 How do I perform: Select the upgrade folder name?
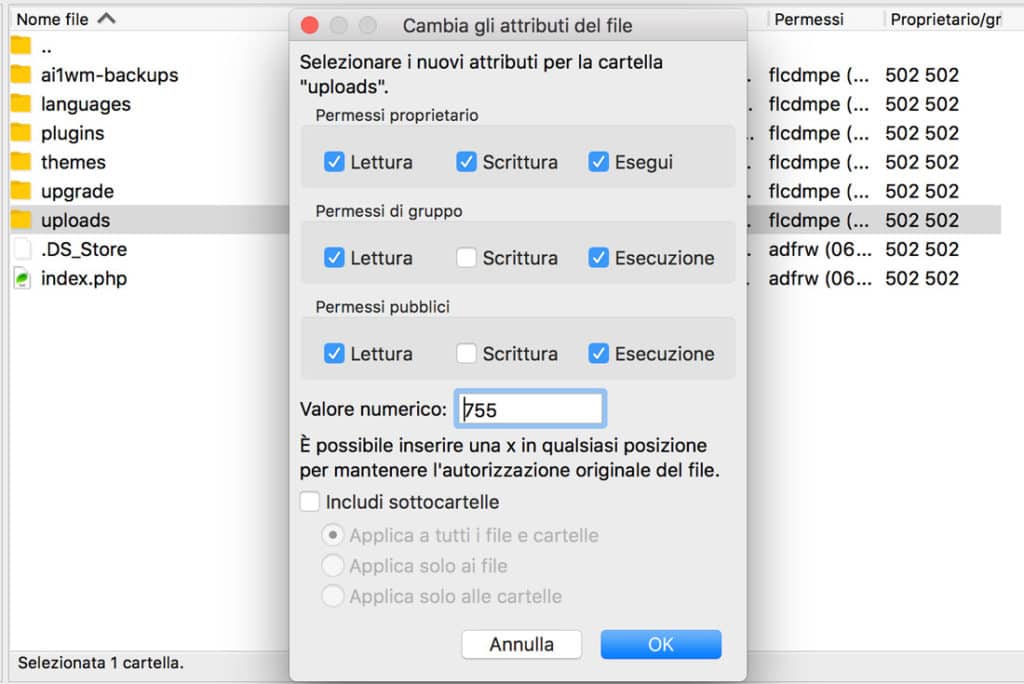[x=77, y=191]
